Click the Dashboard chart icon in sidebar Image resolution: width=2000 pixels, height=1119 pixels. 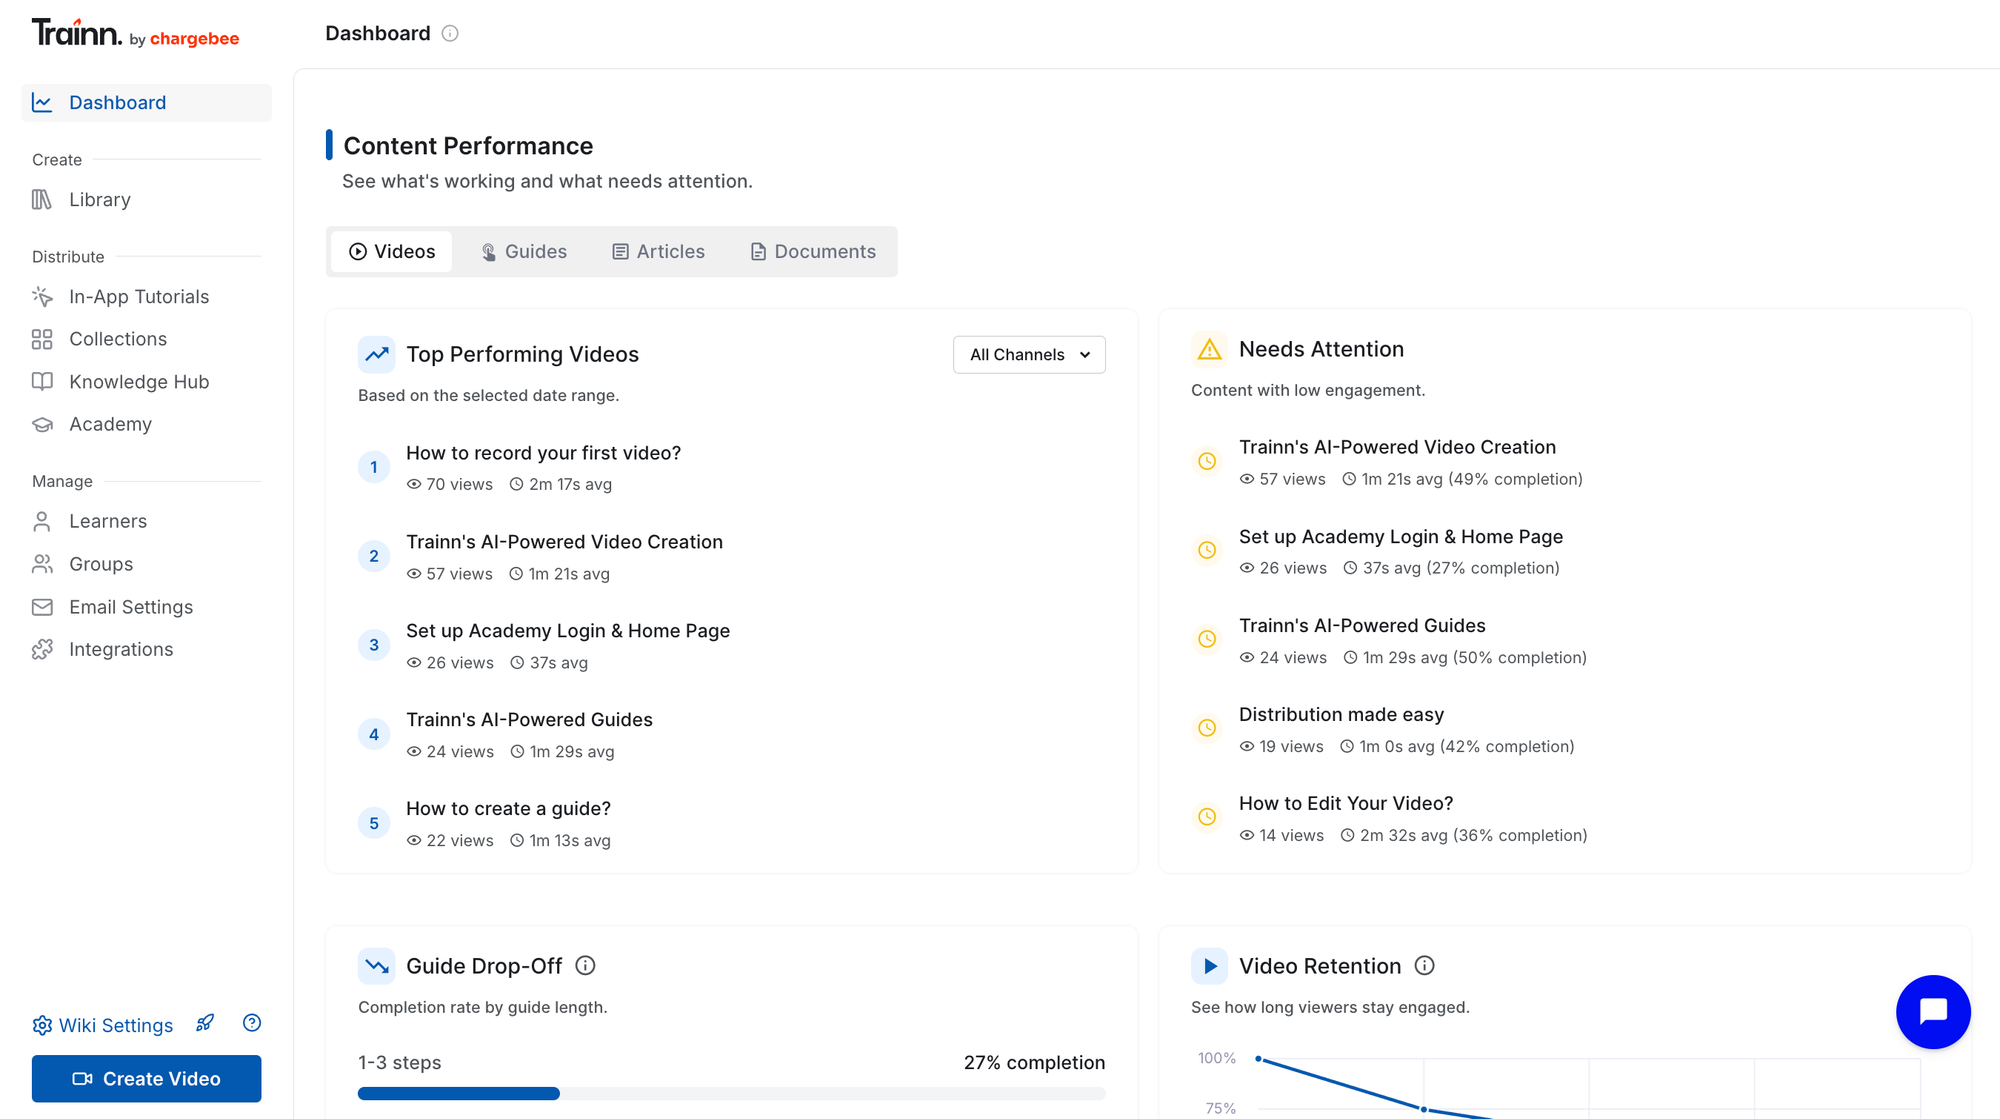42,102
